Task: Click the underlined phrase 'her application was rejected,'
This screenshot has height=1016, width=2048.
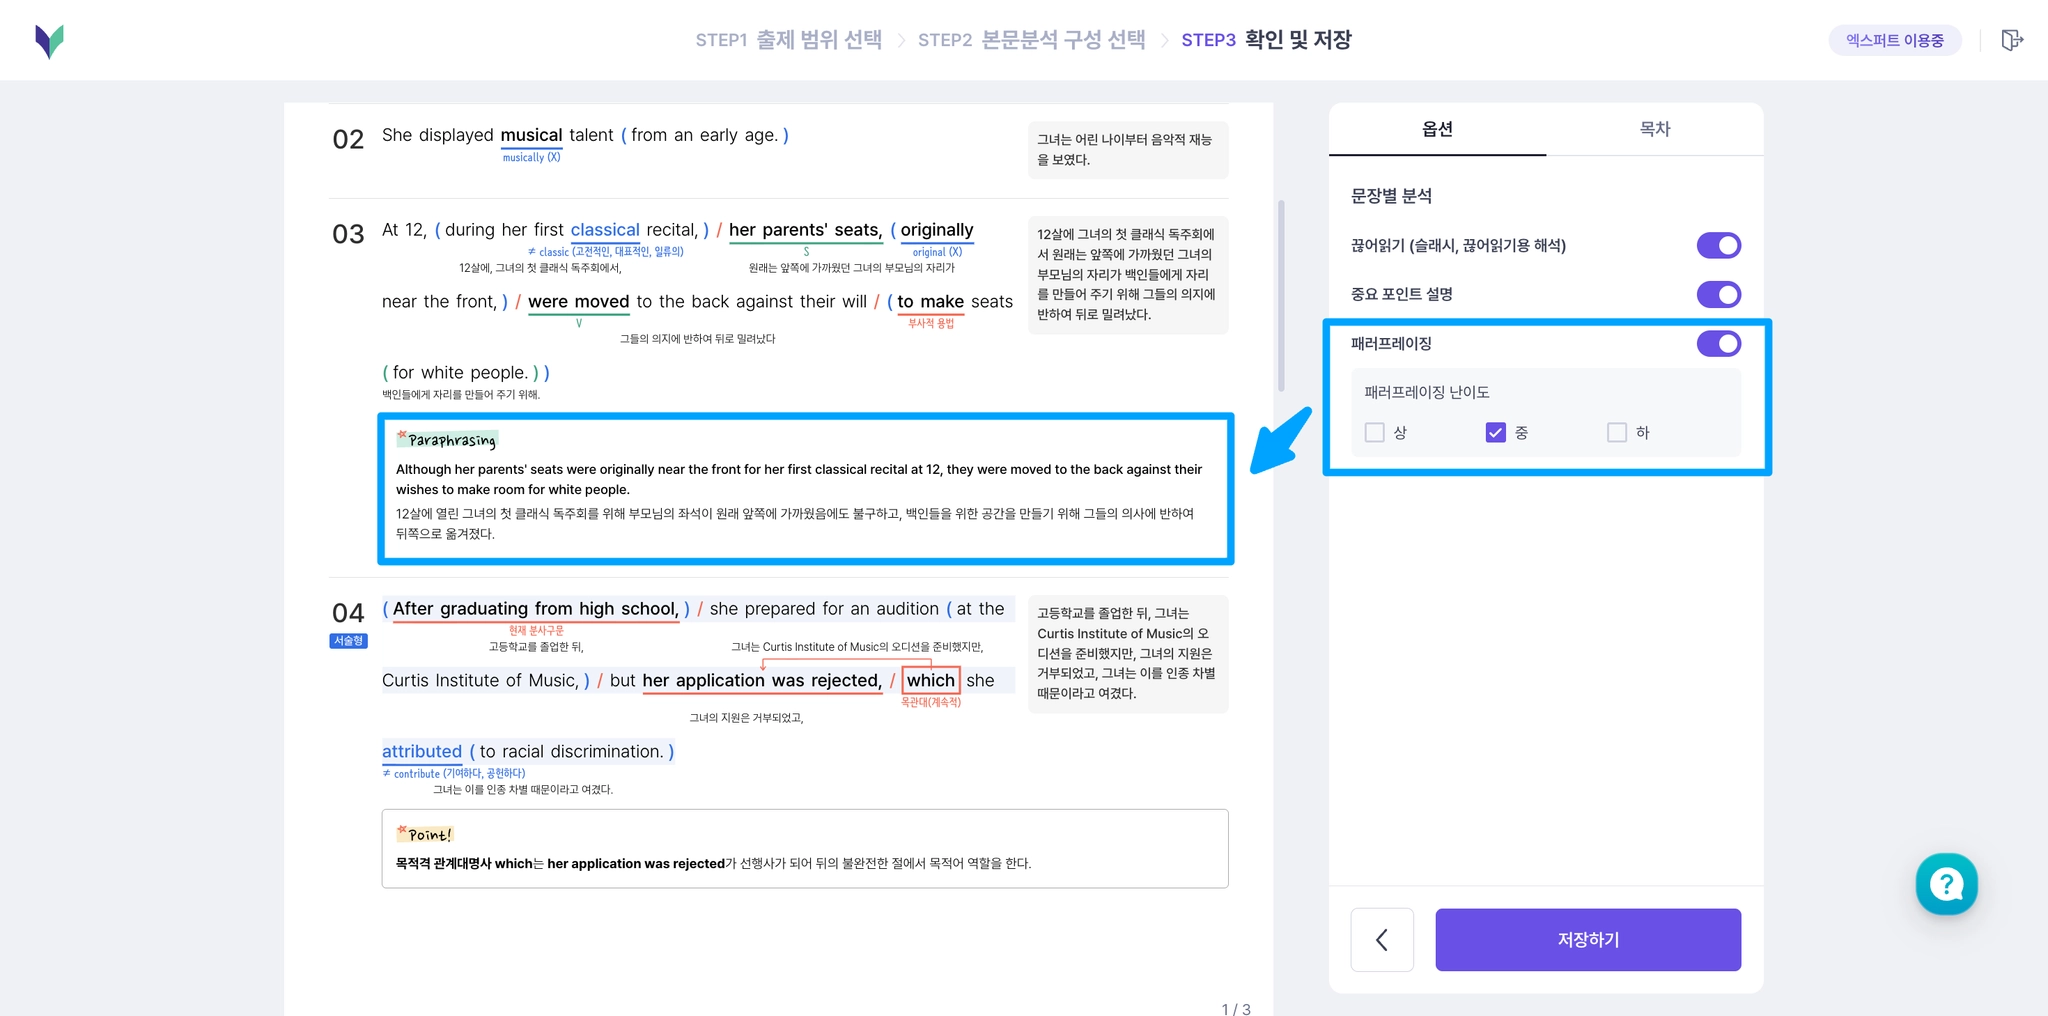Action: point(762,681)
